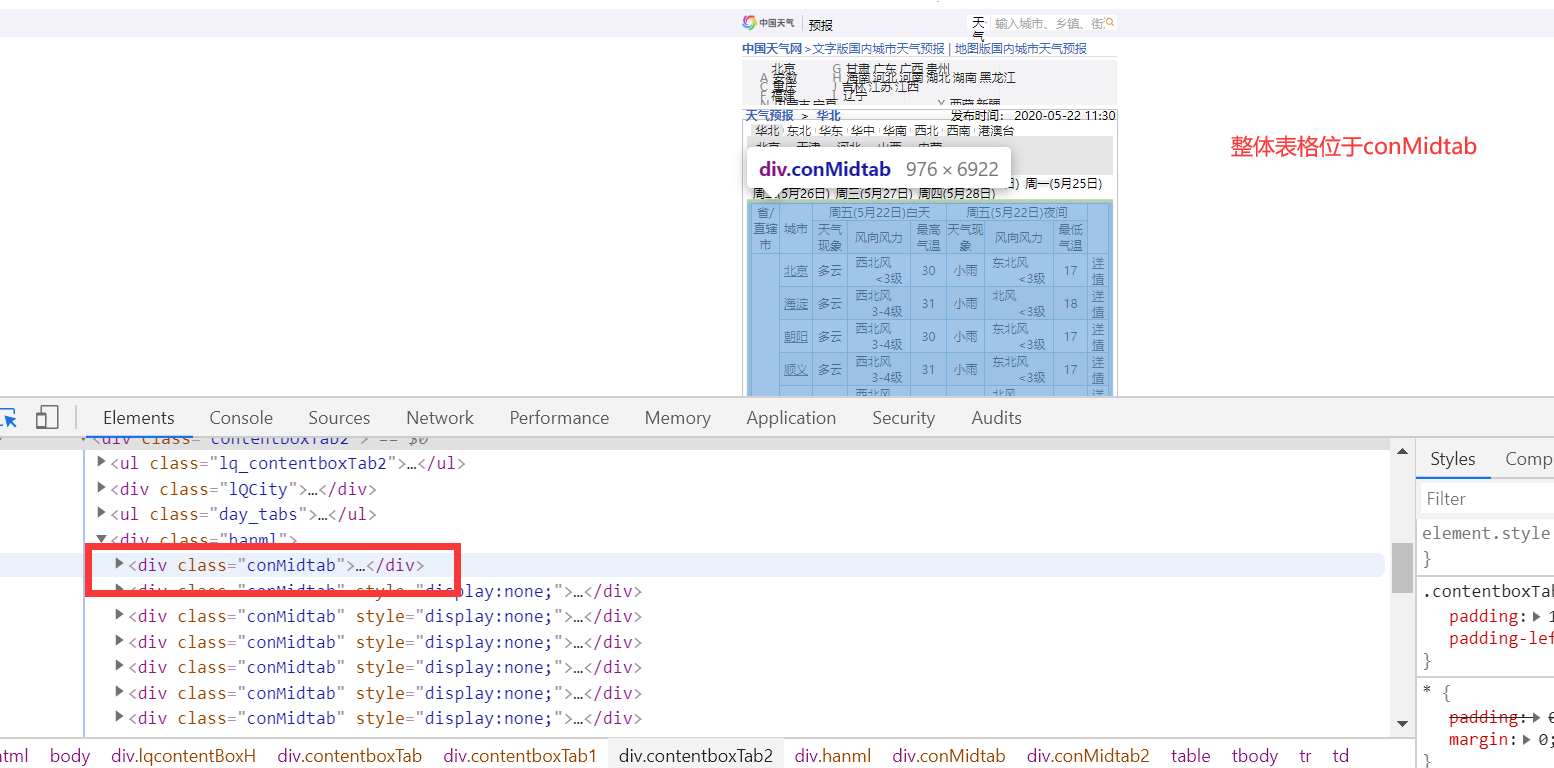Click Beijing's cloudy weather icon
1554x768 pixels.
830,270
